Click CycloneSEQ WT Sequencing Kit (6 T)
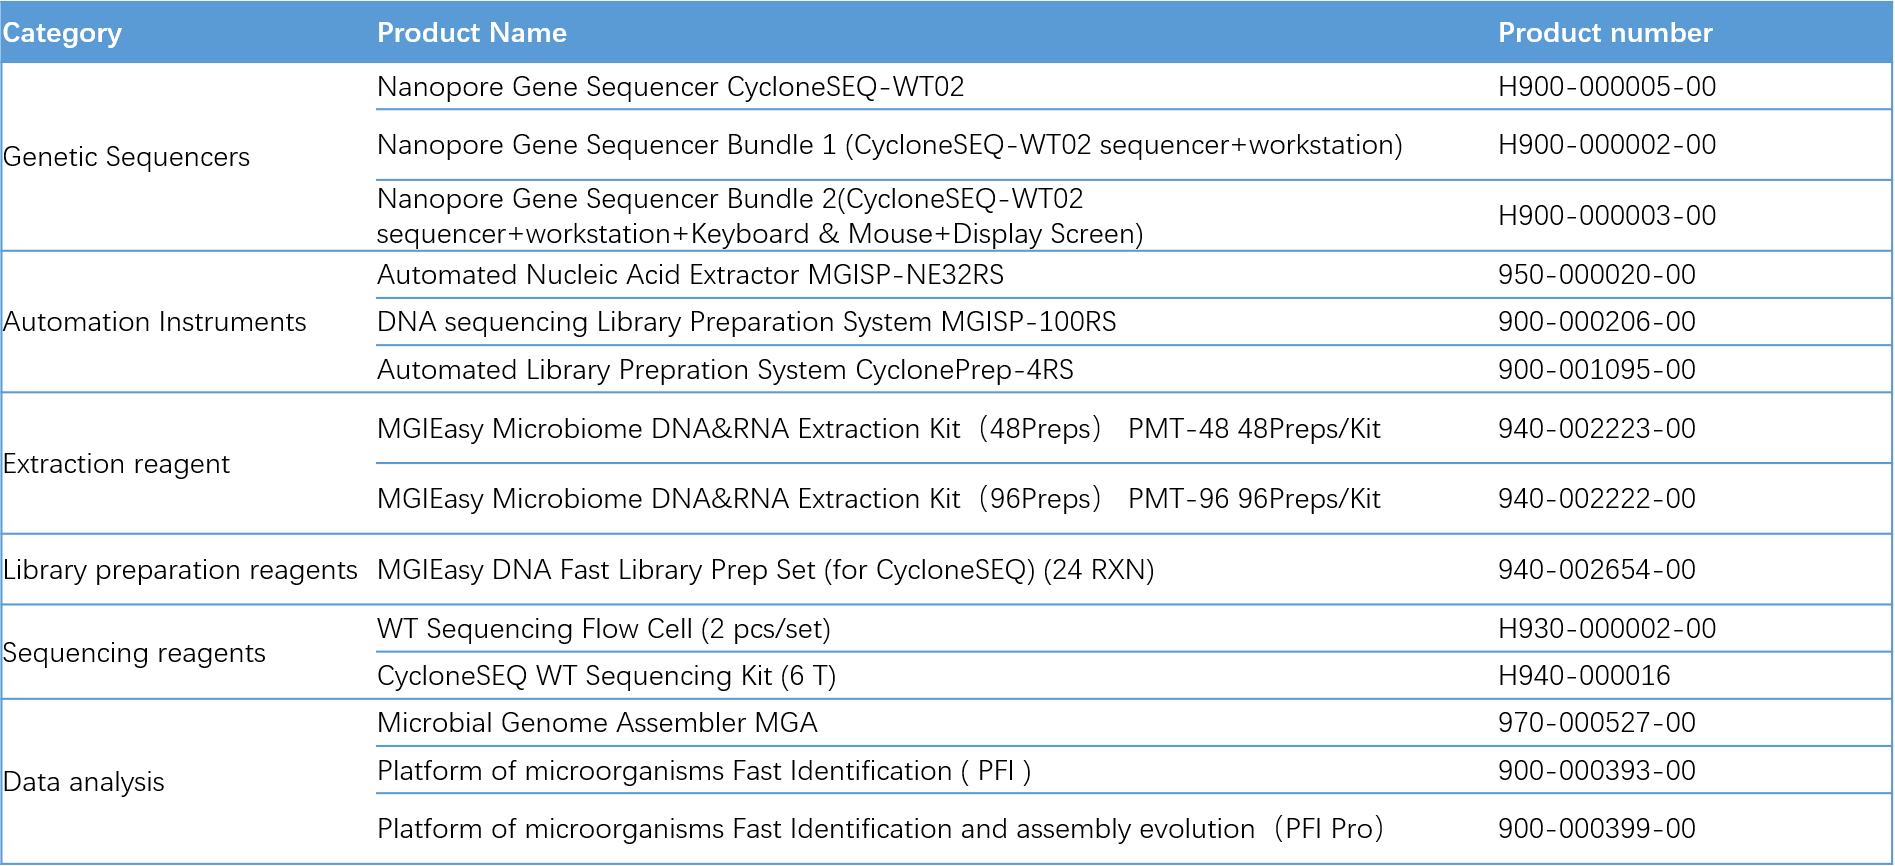 coord(607,676)
